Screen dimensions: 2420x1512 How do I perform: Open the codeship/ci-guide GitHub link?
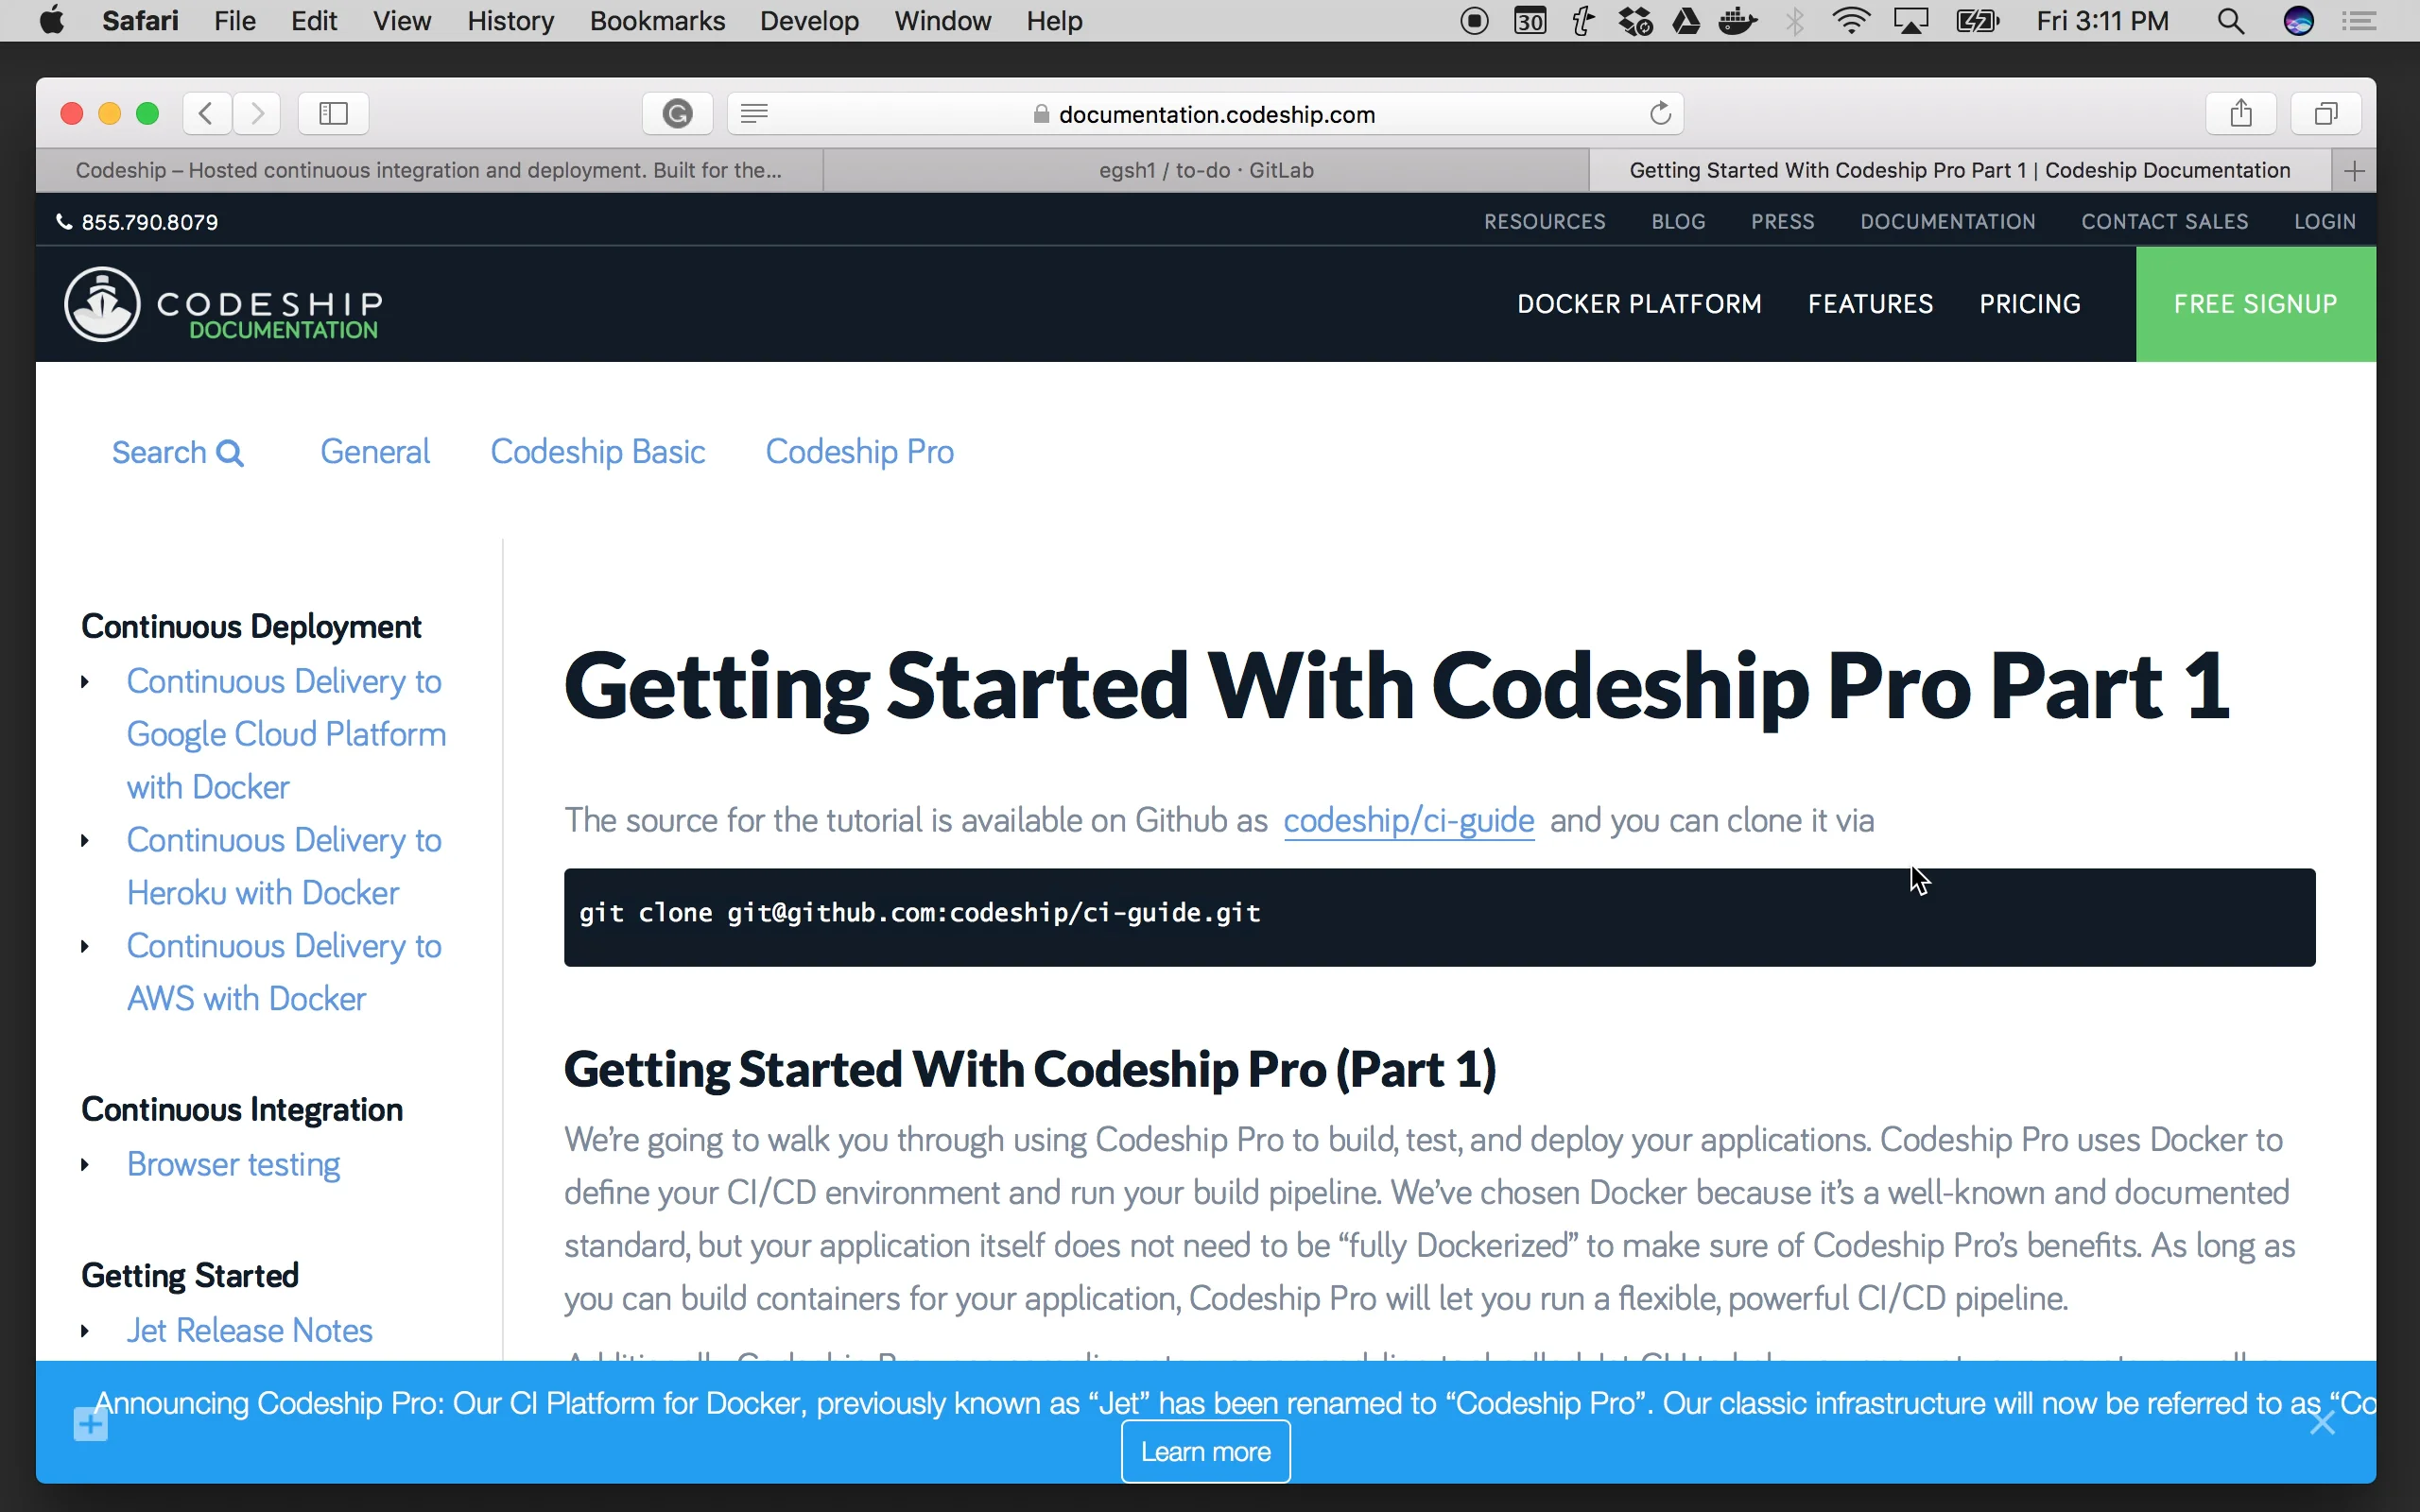point(1408,820)
